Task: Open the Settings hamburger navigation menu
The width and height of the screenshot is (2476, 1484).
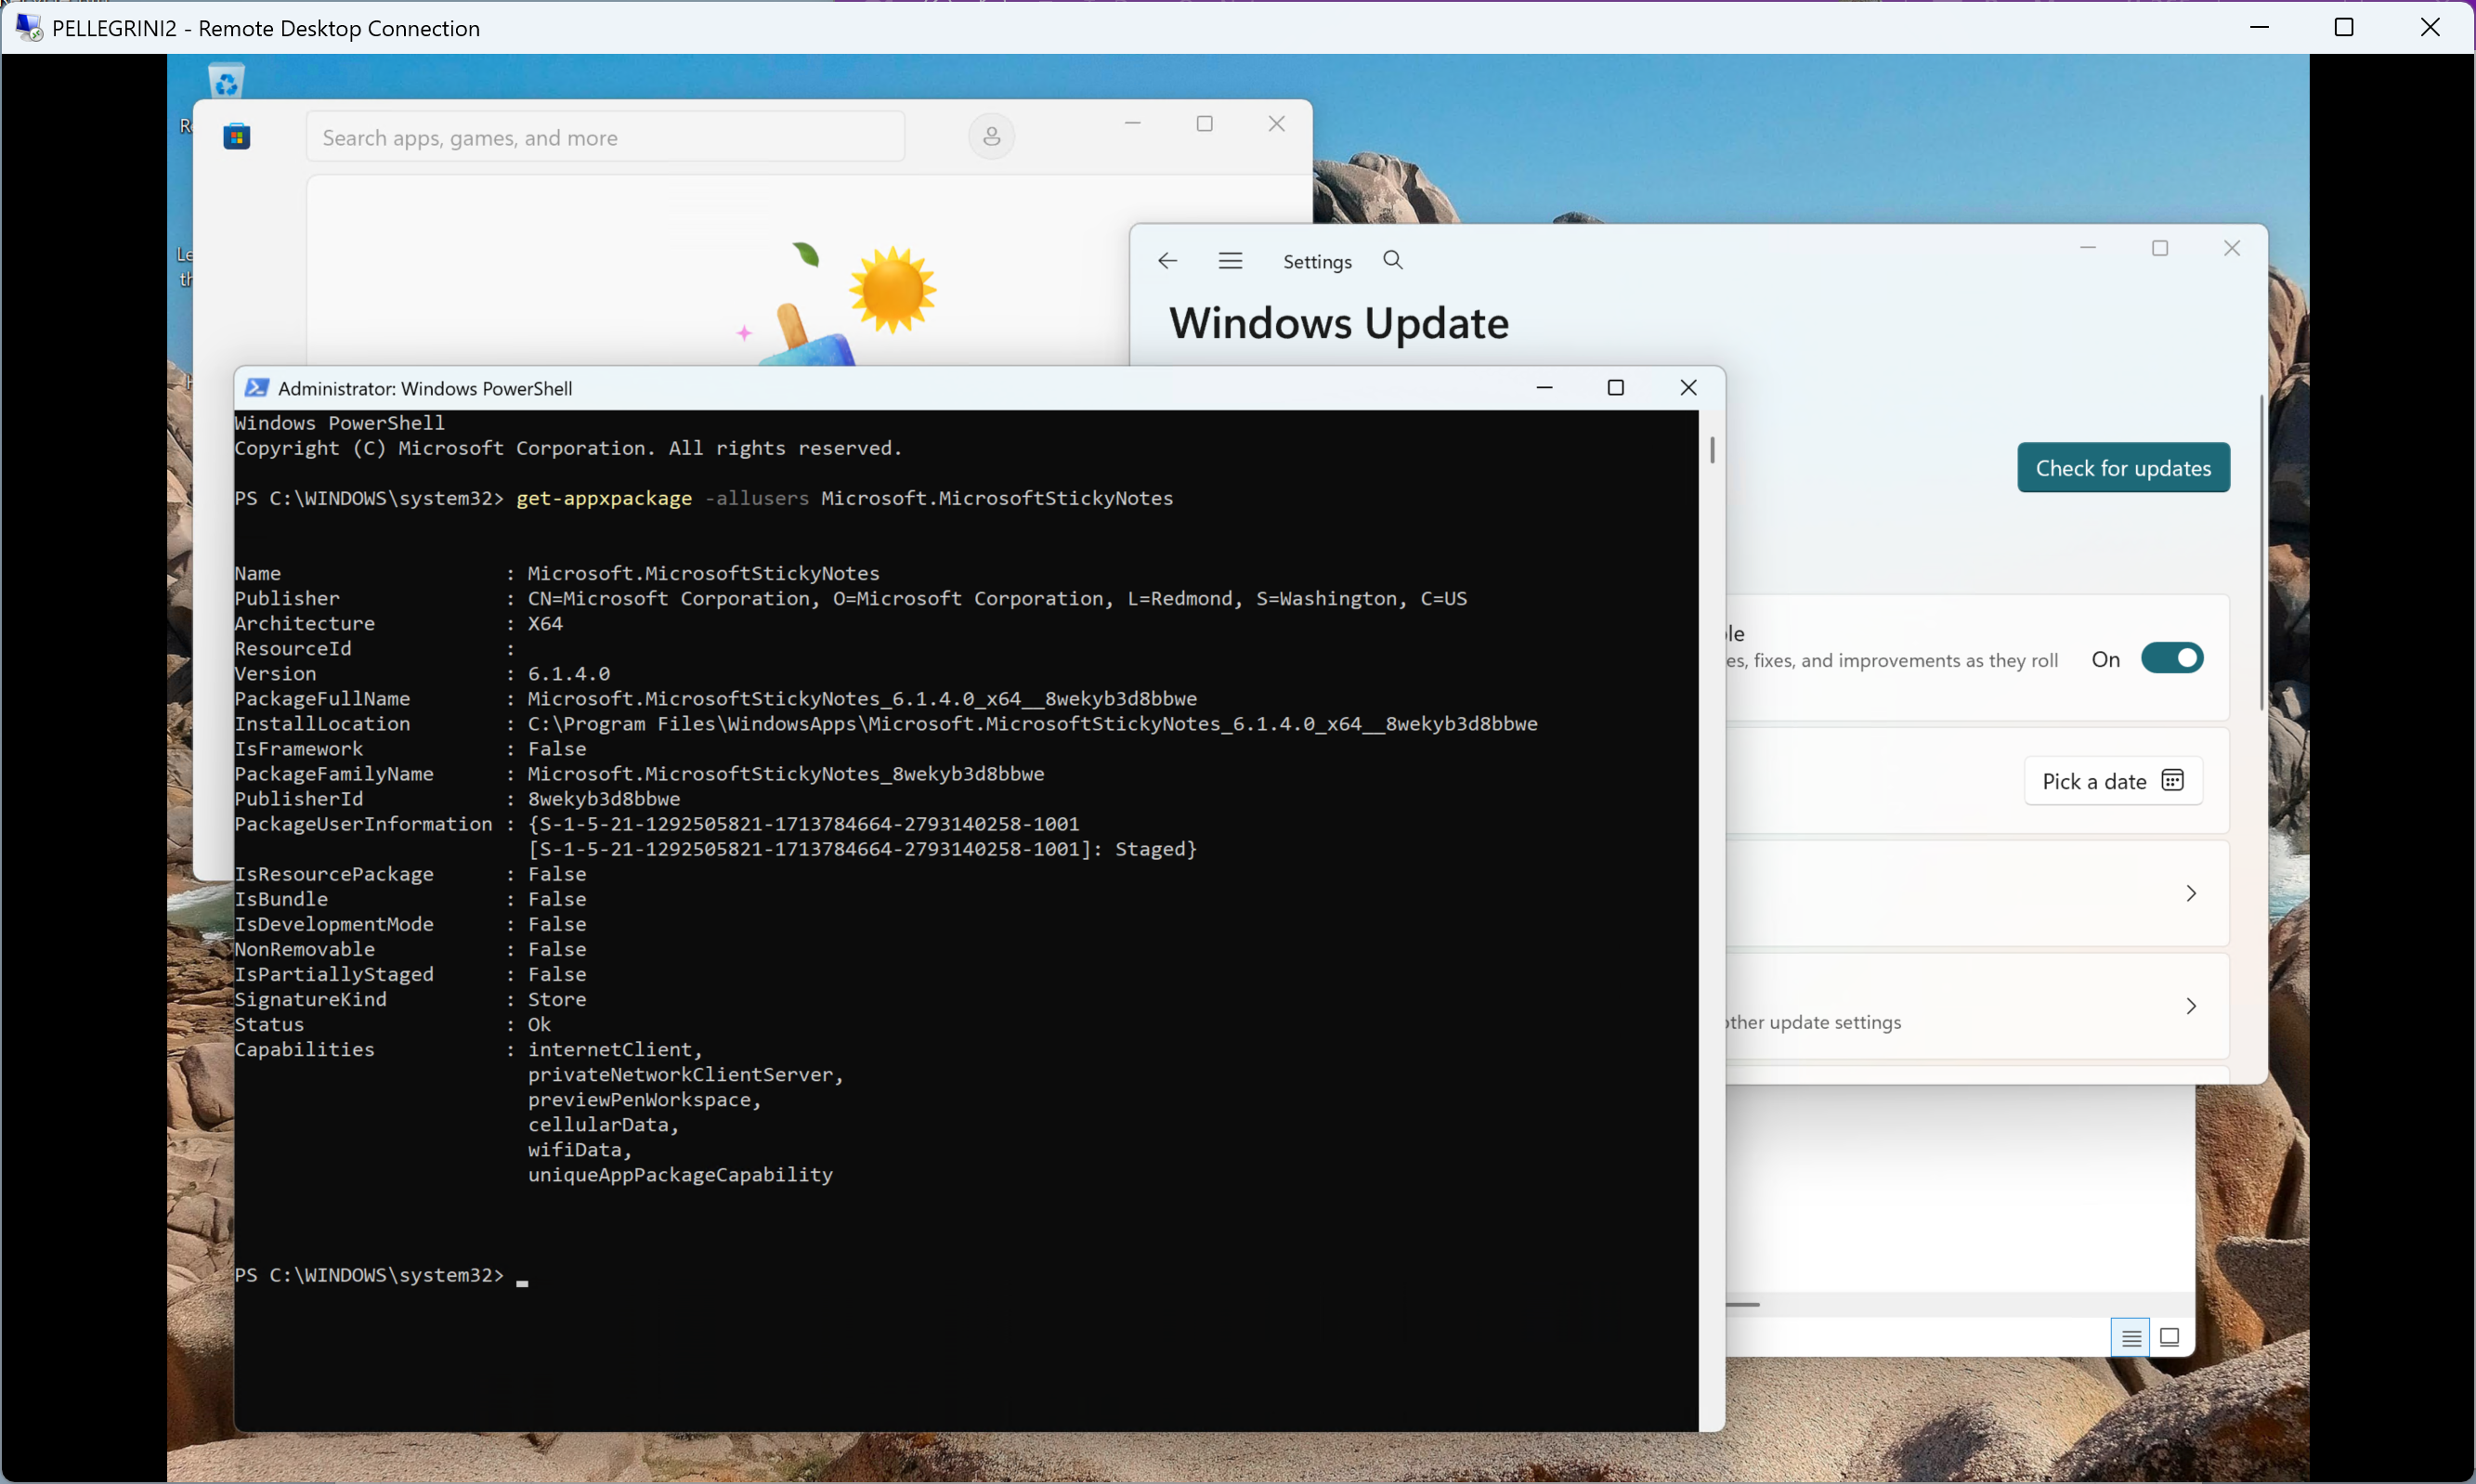Action: (x=1230, y=261)
